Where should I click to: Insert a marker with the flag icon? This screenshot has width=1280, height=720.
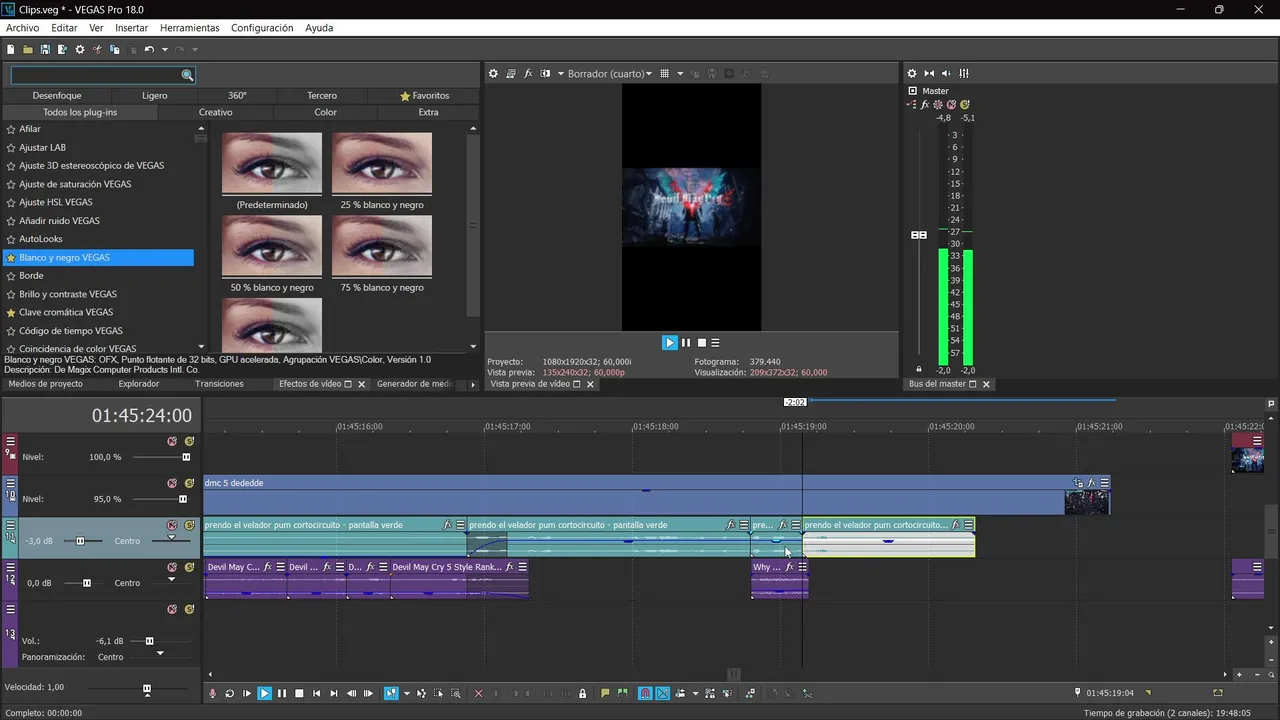click(605, 693)
